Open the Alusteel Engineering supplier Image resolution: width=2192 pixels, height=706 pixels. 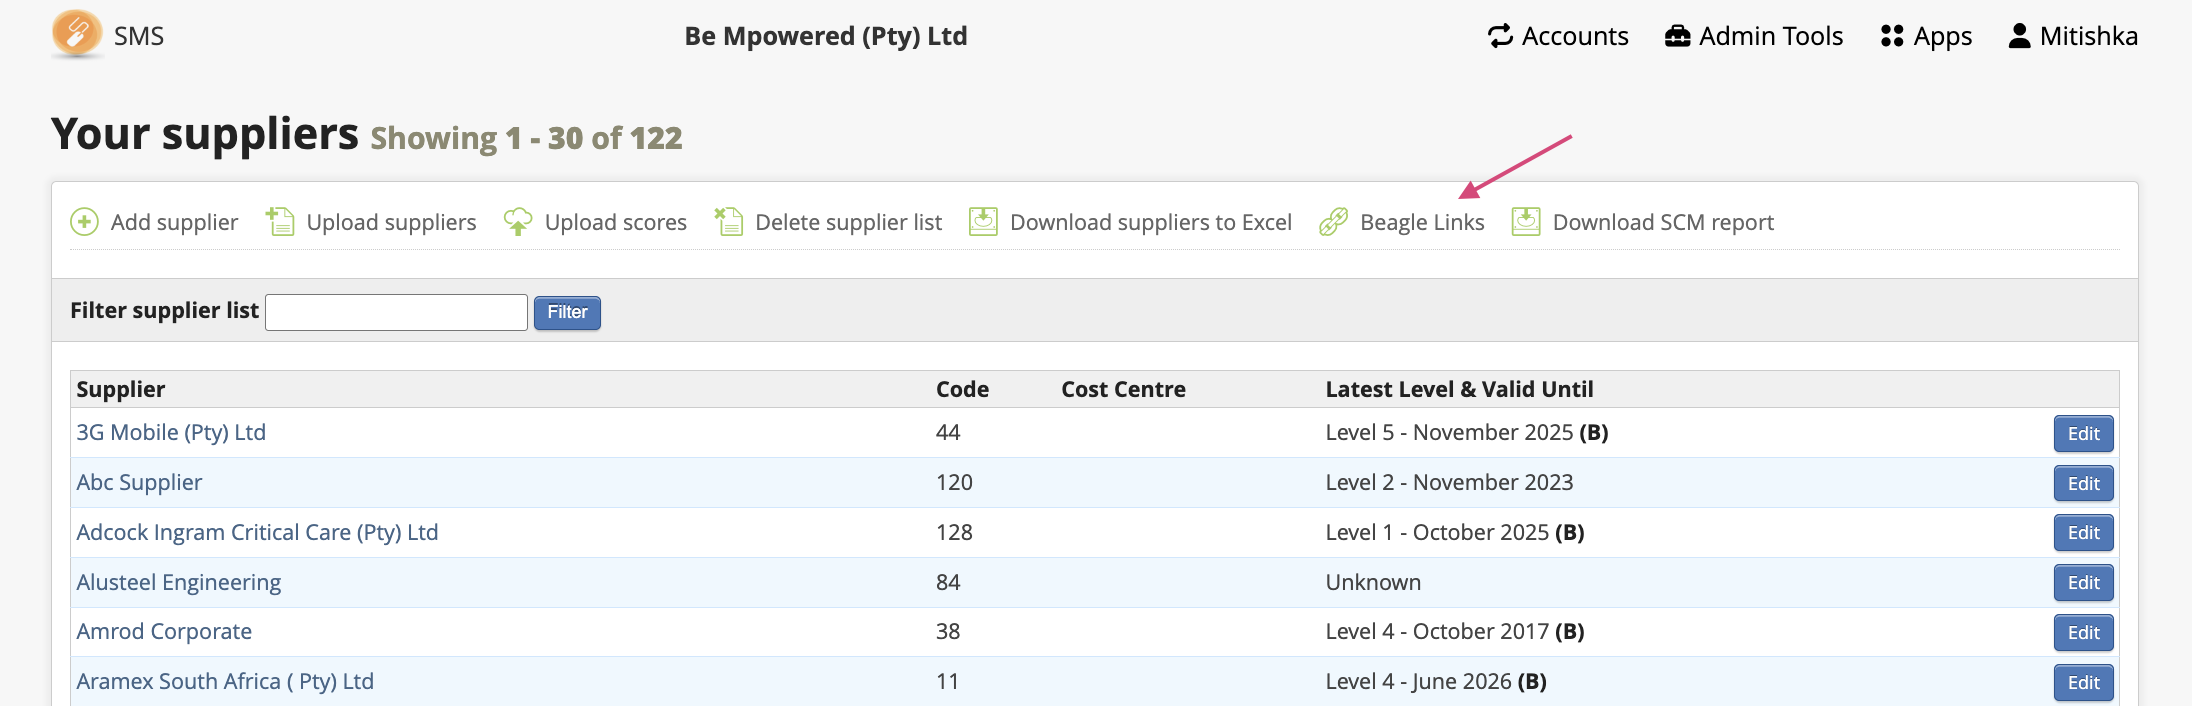179,582
